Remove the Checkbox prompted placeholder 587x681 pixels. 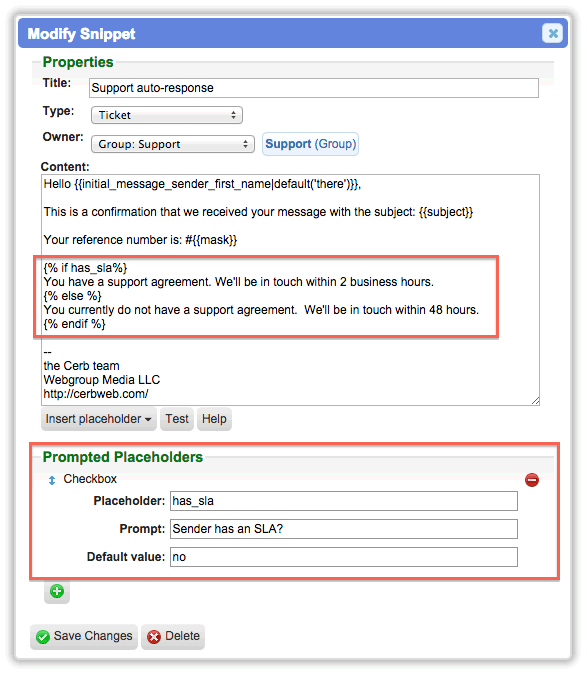pos(531,479)
